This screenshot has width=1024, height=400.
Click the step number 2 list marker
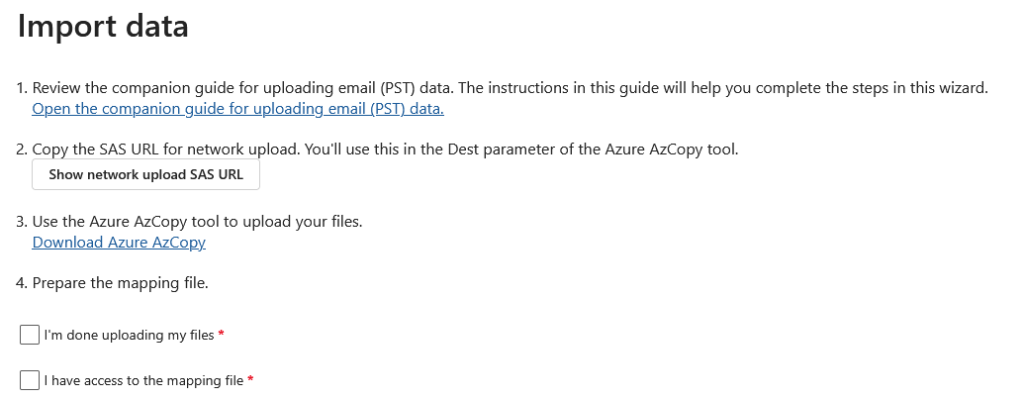pos(22,149)
